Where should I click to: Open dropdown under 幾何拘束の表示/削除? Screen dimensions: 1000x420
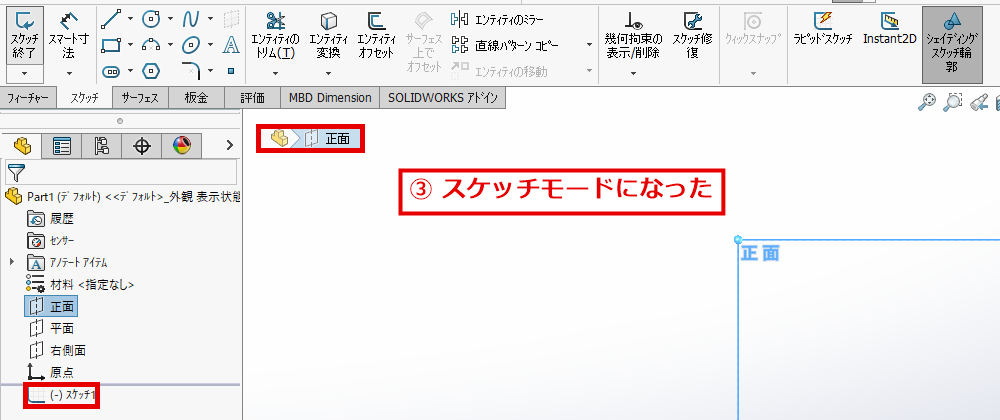point(633,73)
